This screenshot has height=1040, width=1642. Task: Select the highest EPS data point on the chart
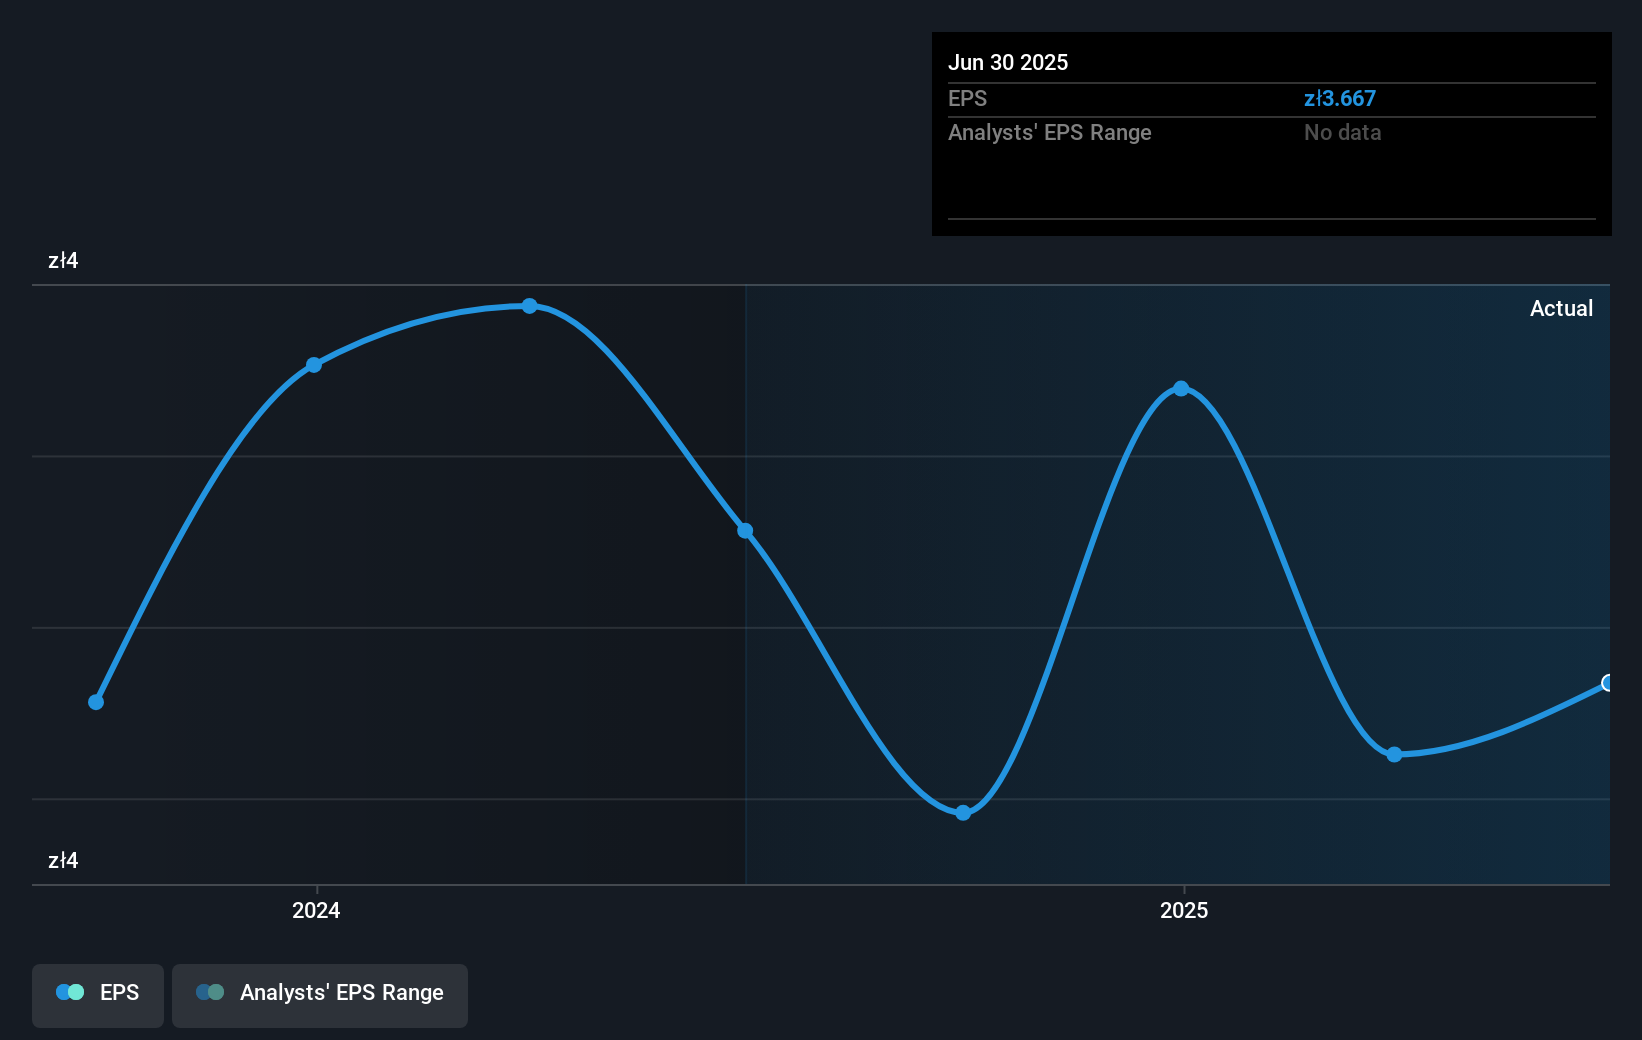click(530, 306)
